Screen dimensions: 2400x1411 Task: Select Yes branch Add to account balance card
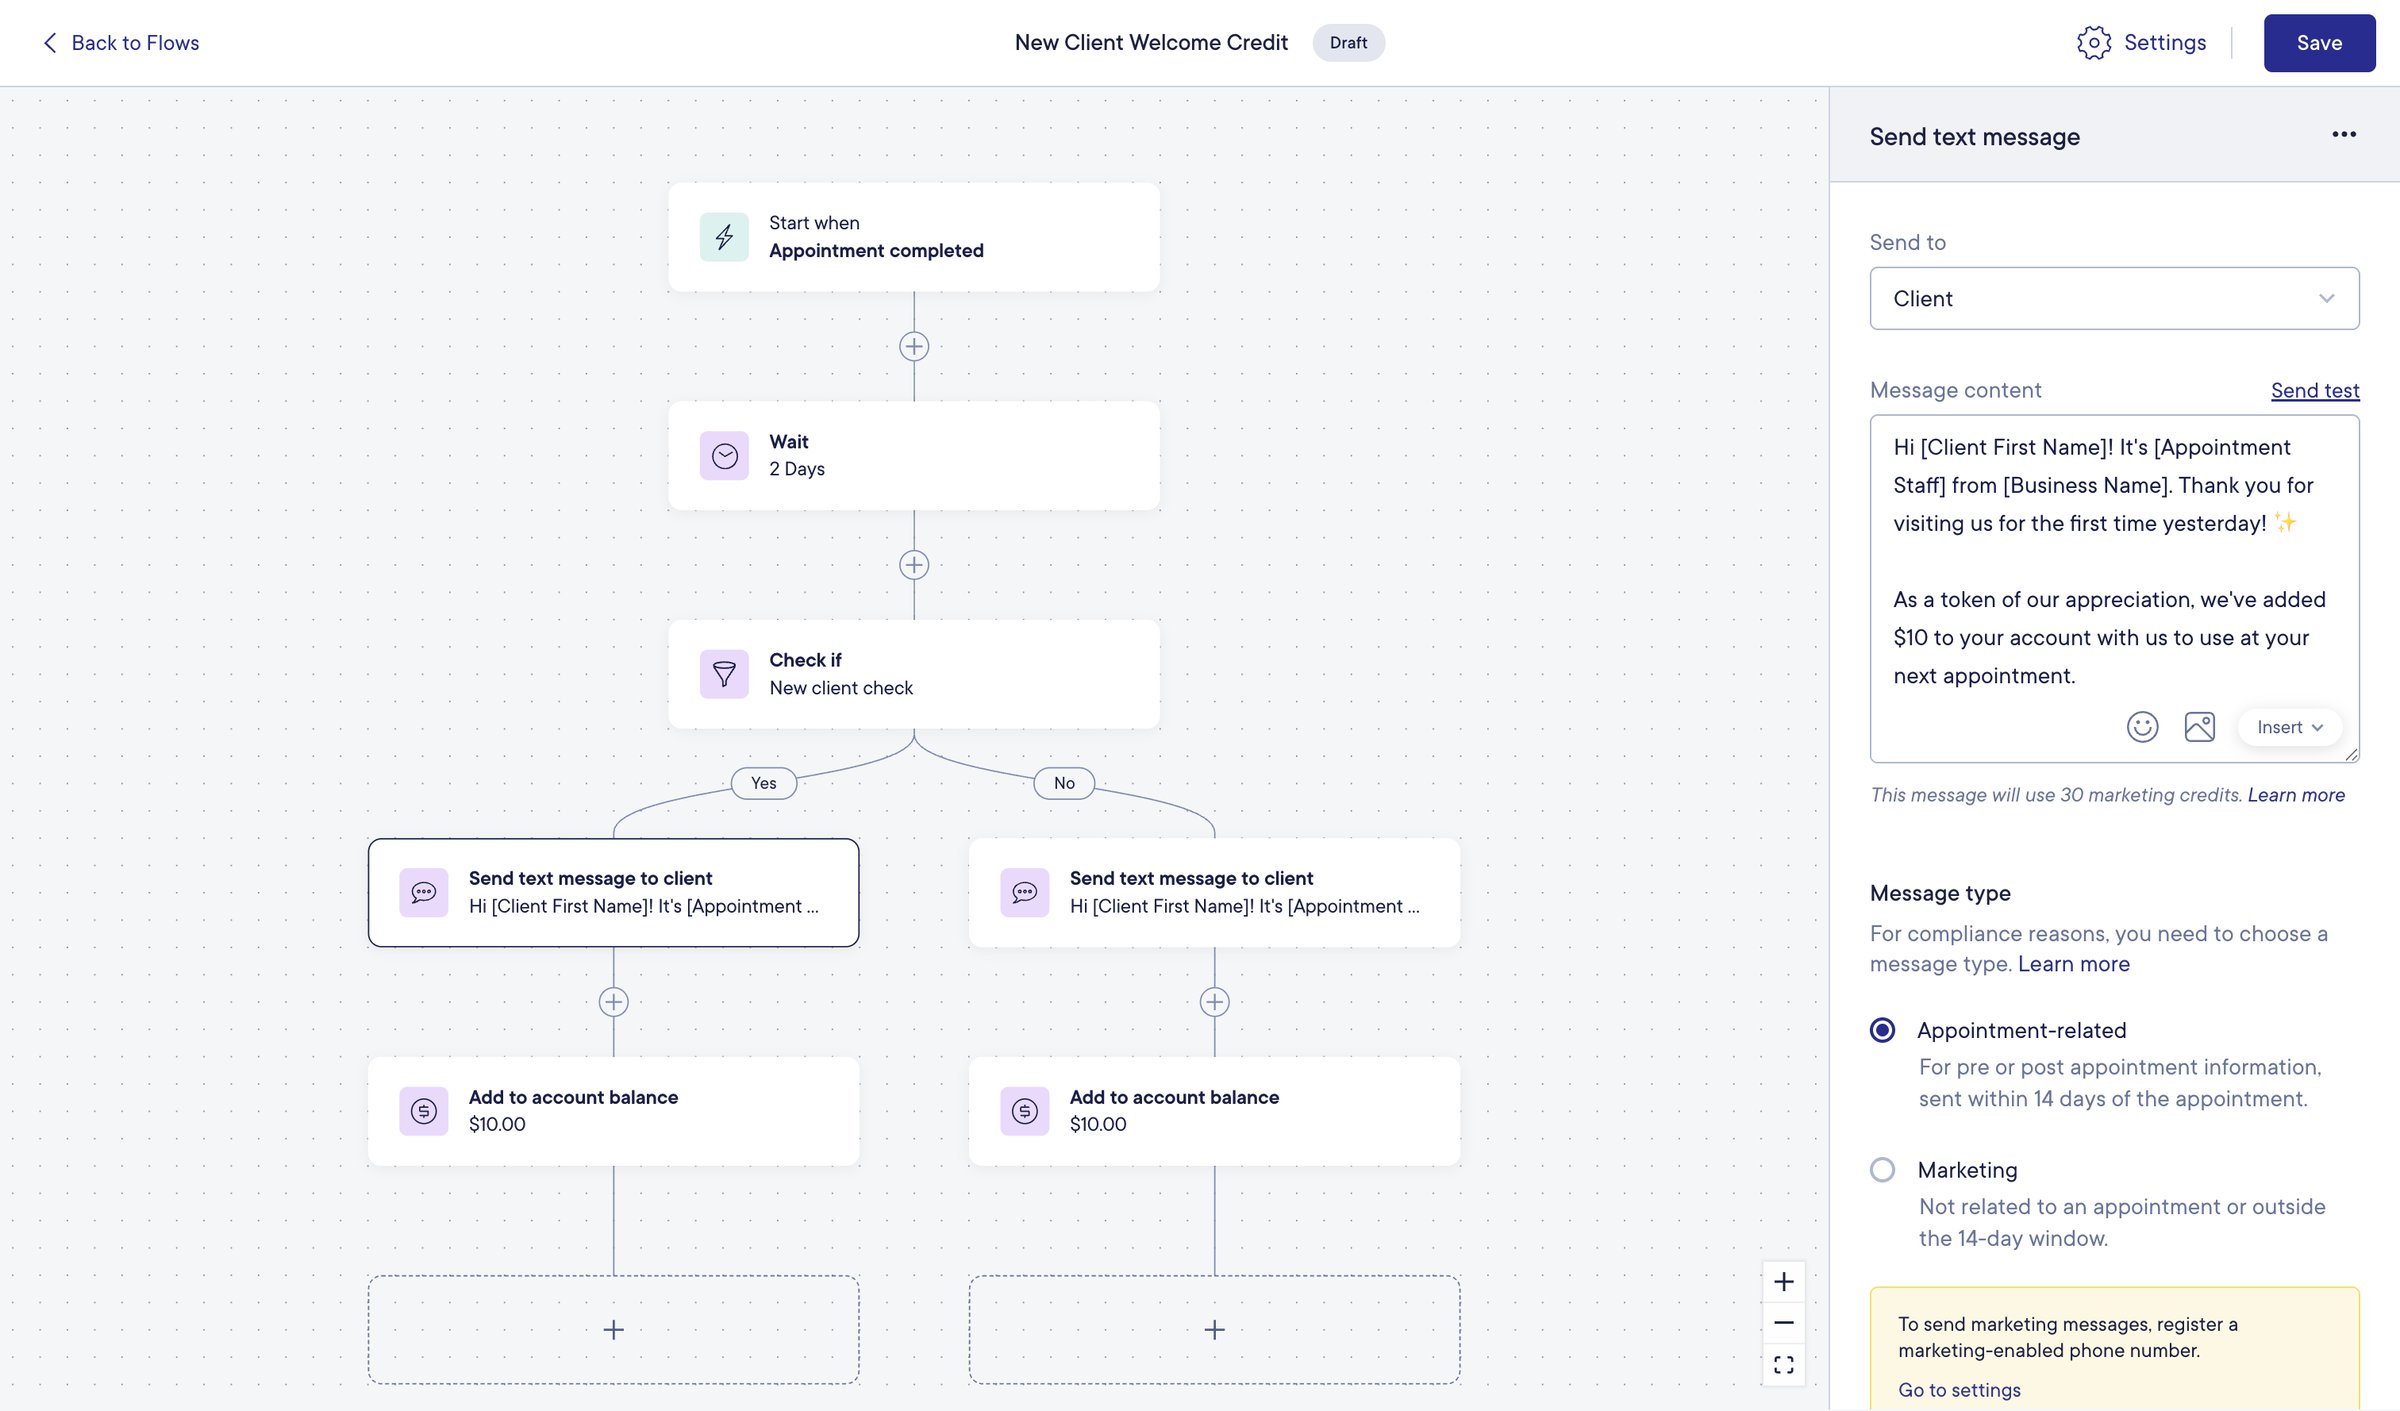[x=614, y=1111]
